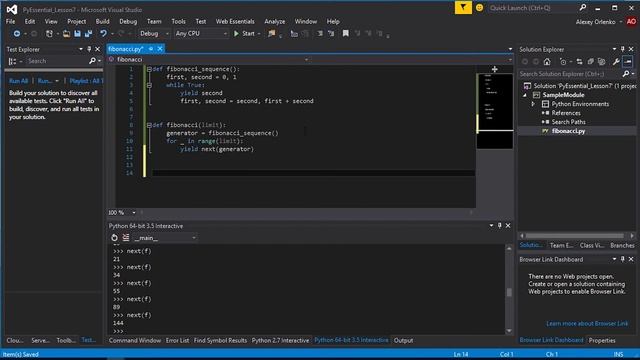Toggle pin on Browser Link Dashboard
The width and height of the screenshot is (640, 360).
click(x=622, y=259)
